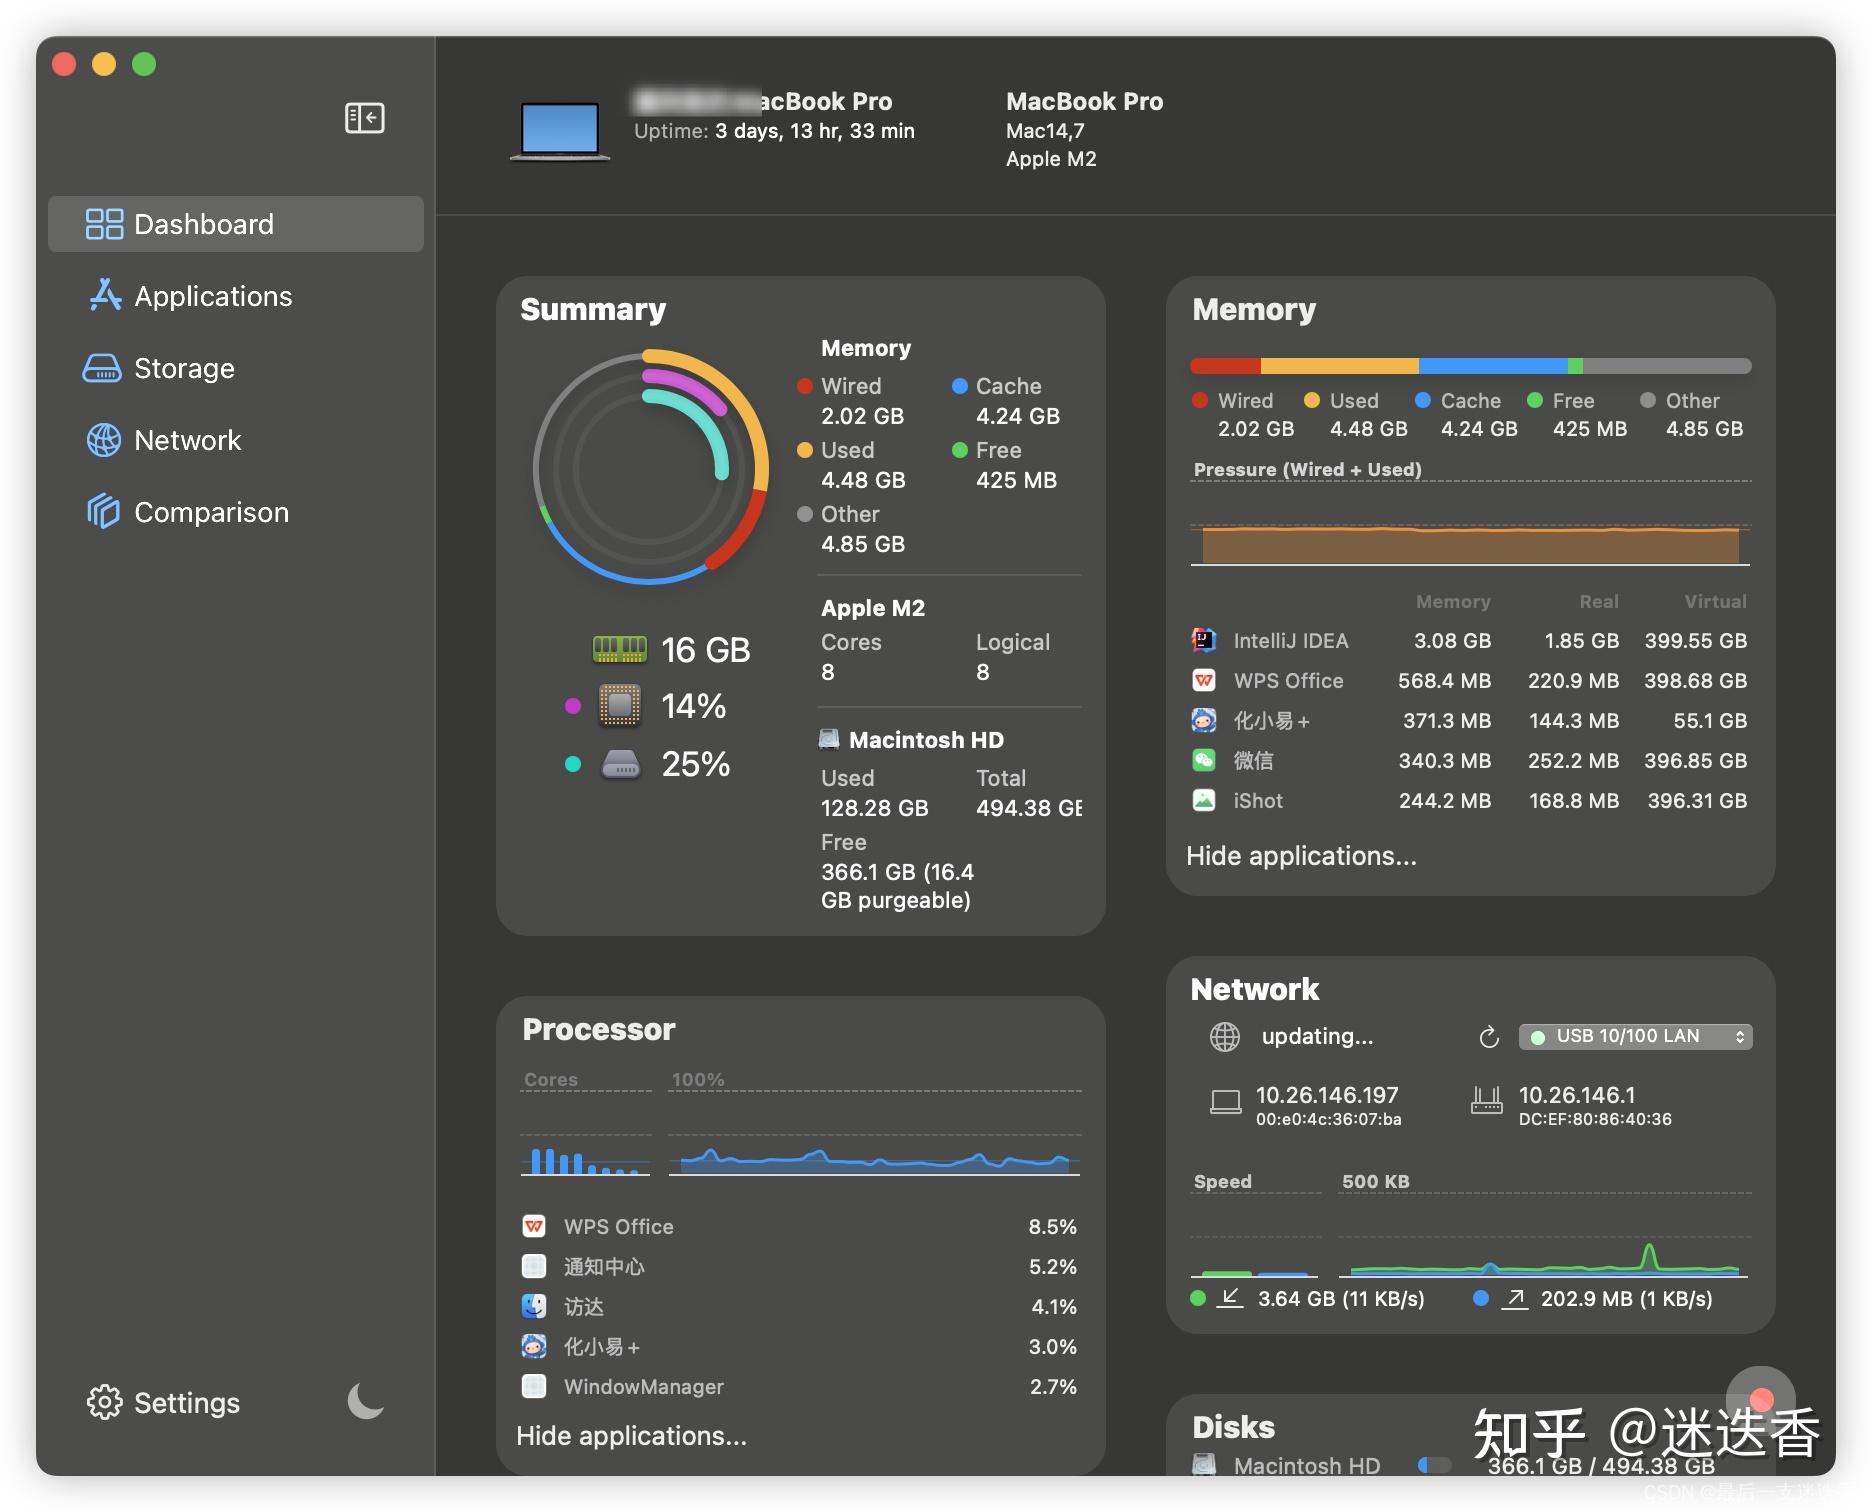This screenshot has height=1512, width=1872.
Task: Click the refresh icon in Network panel
Action: click(x=1489, y=1036)
